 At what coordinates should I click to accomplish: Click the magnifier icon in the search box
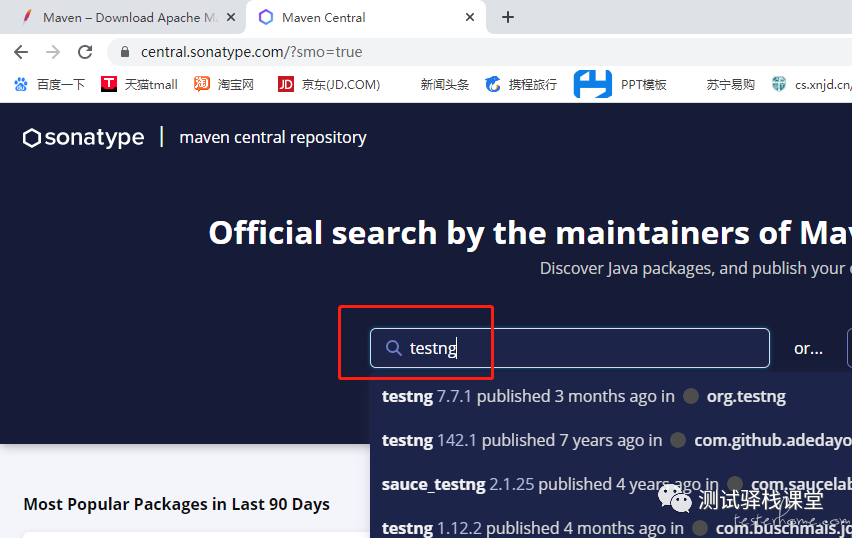coord(393,348)
